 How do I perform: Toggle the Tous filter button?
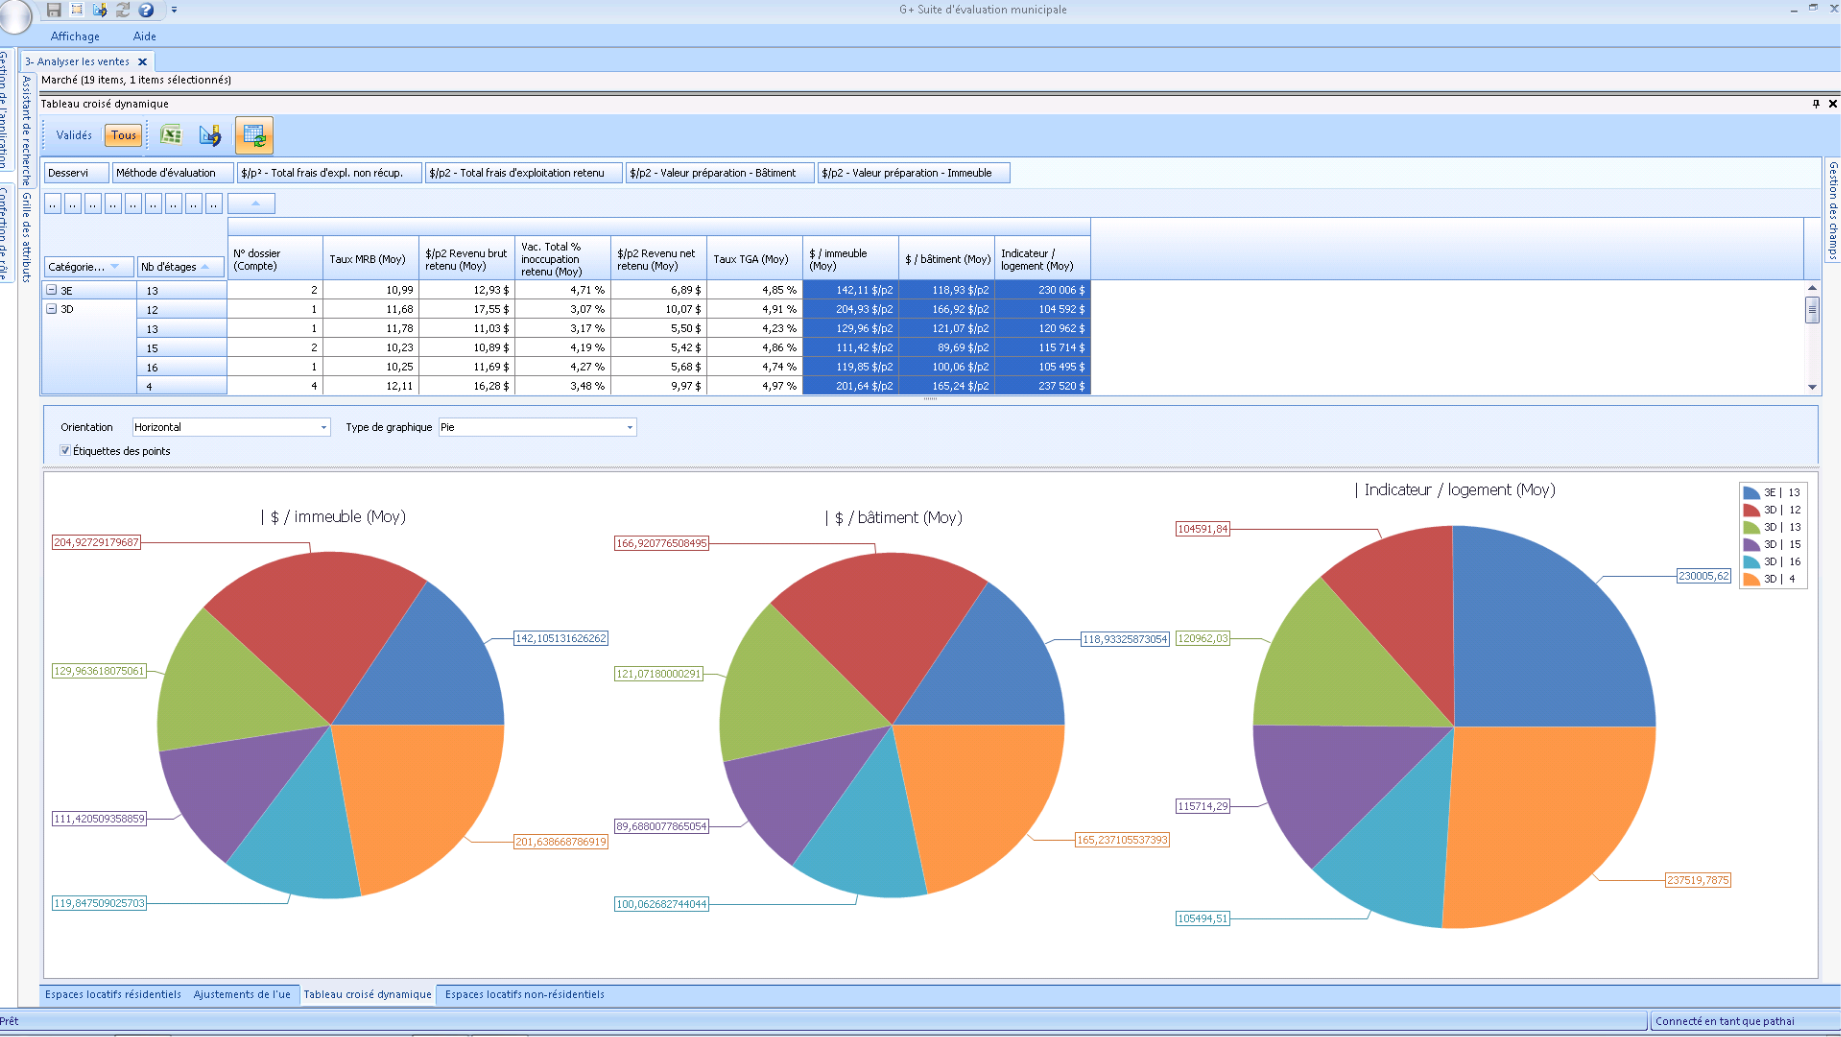coord(124,135)
